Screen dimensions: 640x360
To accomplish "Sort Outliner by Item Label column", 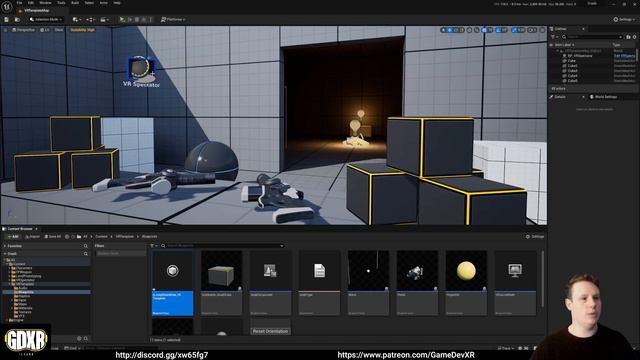I will point(565,44).
